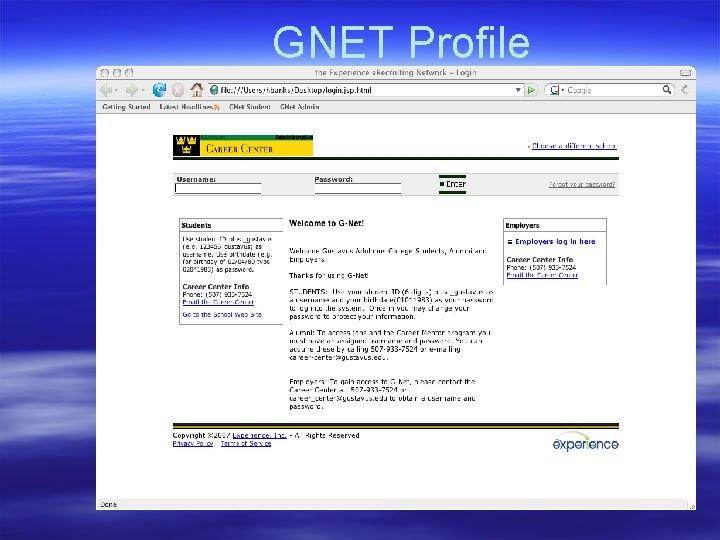Open the address bar history dropdown arrow

518,90
